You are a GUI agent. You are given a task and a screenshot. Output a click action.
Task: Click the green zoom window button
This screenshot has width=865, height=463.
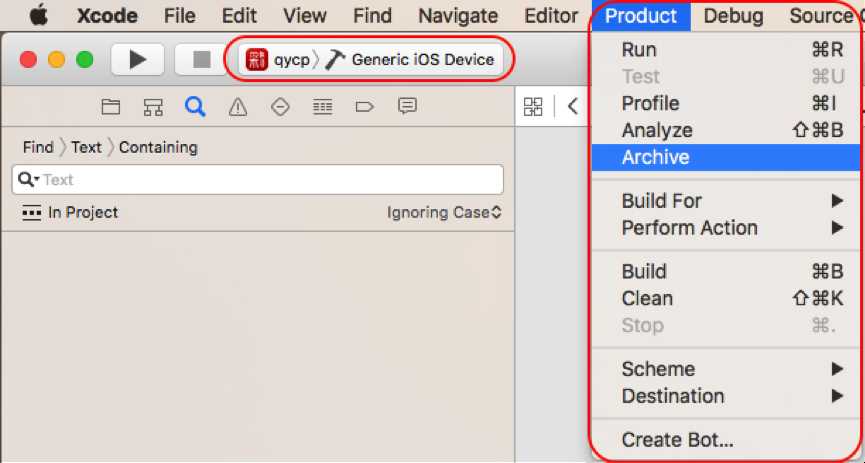click(x=84, y=59)
